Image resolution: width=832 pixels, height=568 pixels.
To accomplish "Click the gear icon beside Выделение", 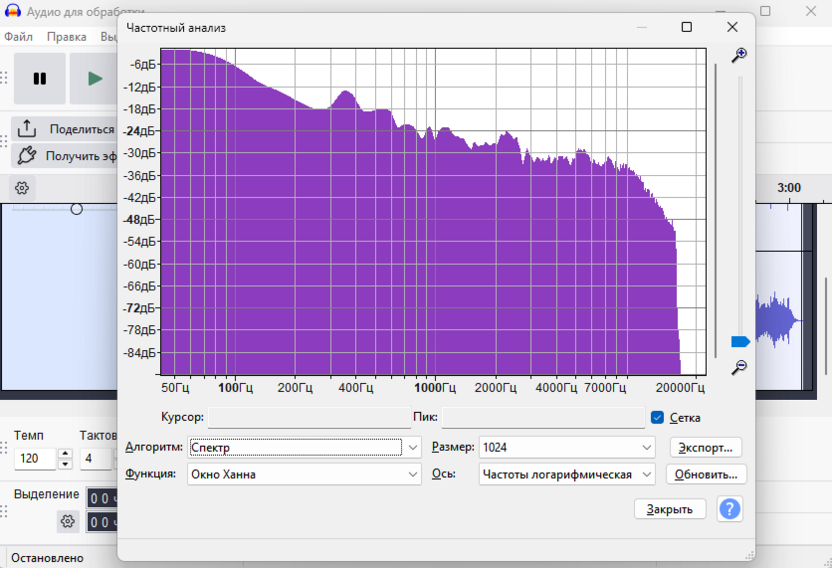I will [x=67, y=521].
